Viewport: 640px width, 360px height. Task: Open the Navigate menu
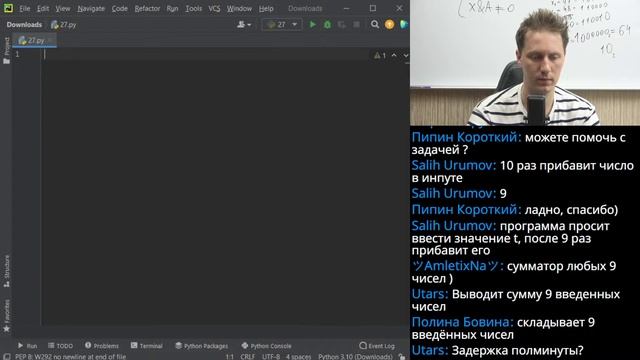(x=91, y=8)
